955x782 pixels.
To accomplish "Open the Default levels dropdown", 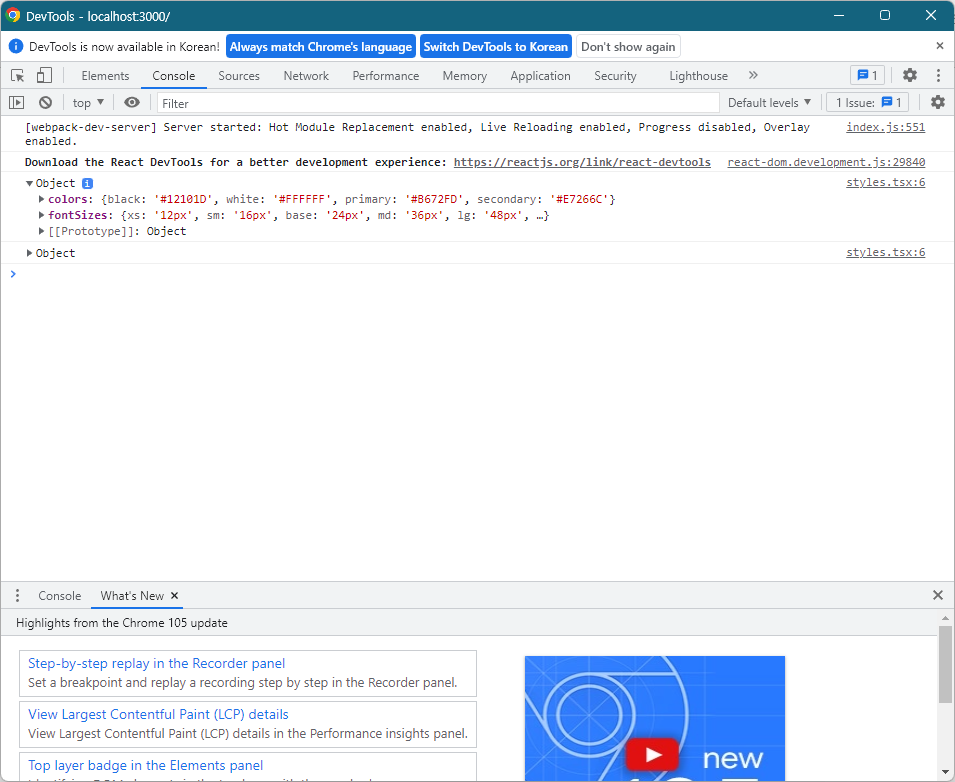I will click(769, 103).
